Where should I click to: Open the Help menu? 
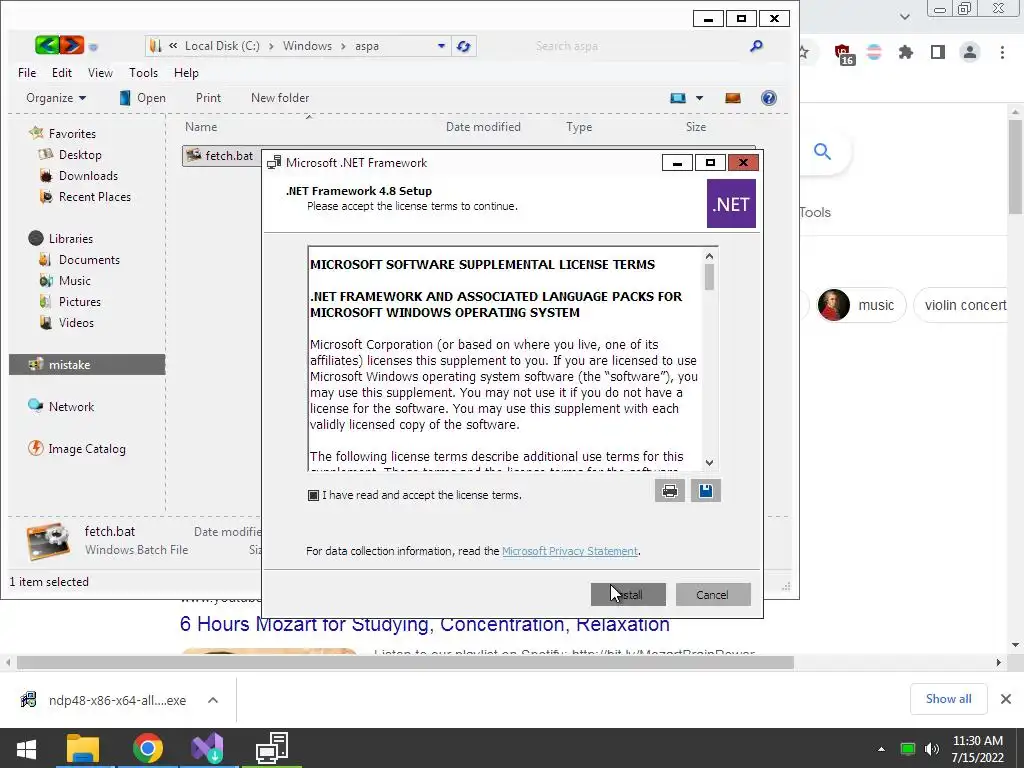[186, 72]
